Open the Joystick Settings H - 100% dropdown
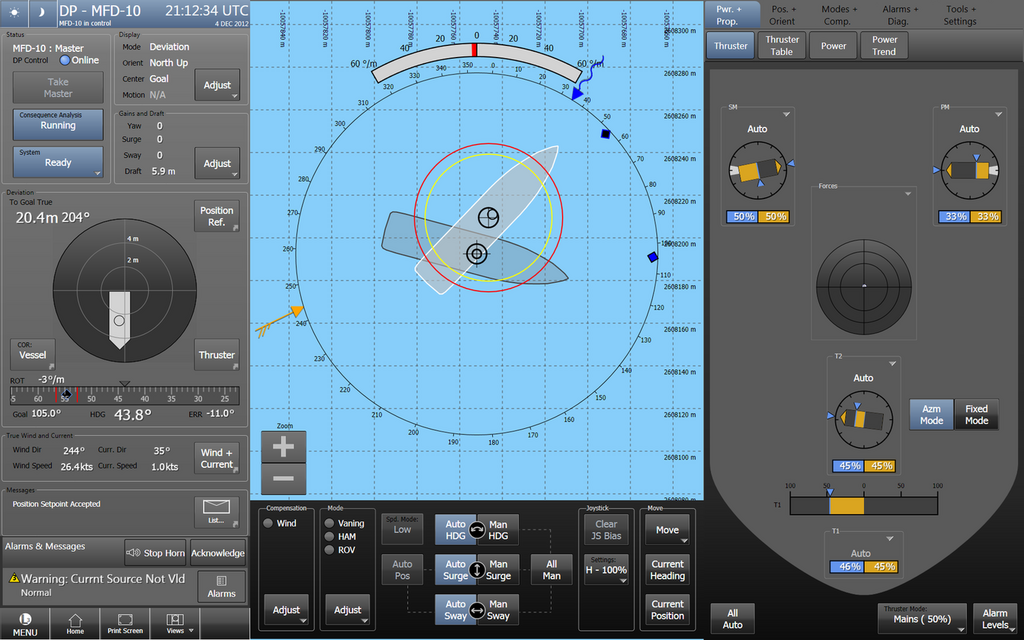Image resolution: width=1024 pixels, height=640 pixels. pyautogui.click(x=606, y=569)
